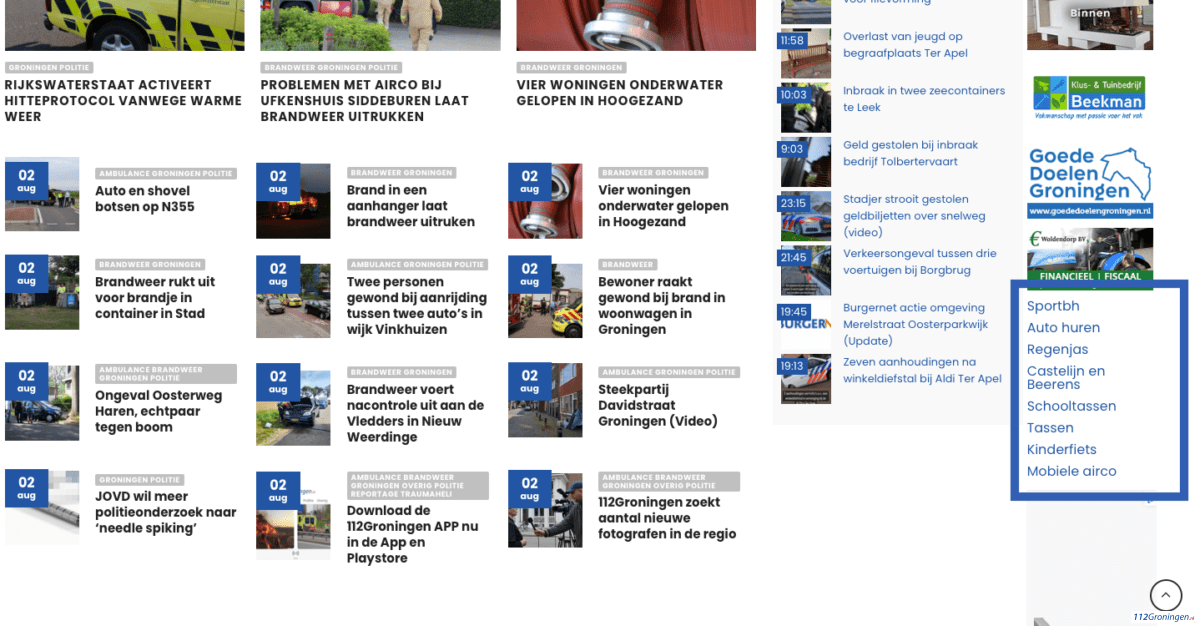Open the Goede Doelen Groningen banner

[x=1090, y=182]
